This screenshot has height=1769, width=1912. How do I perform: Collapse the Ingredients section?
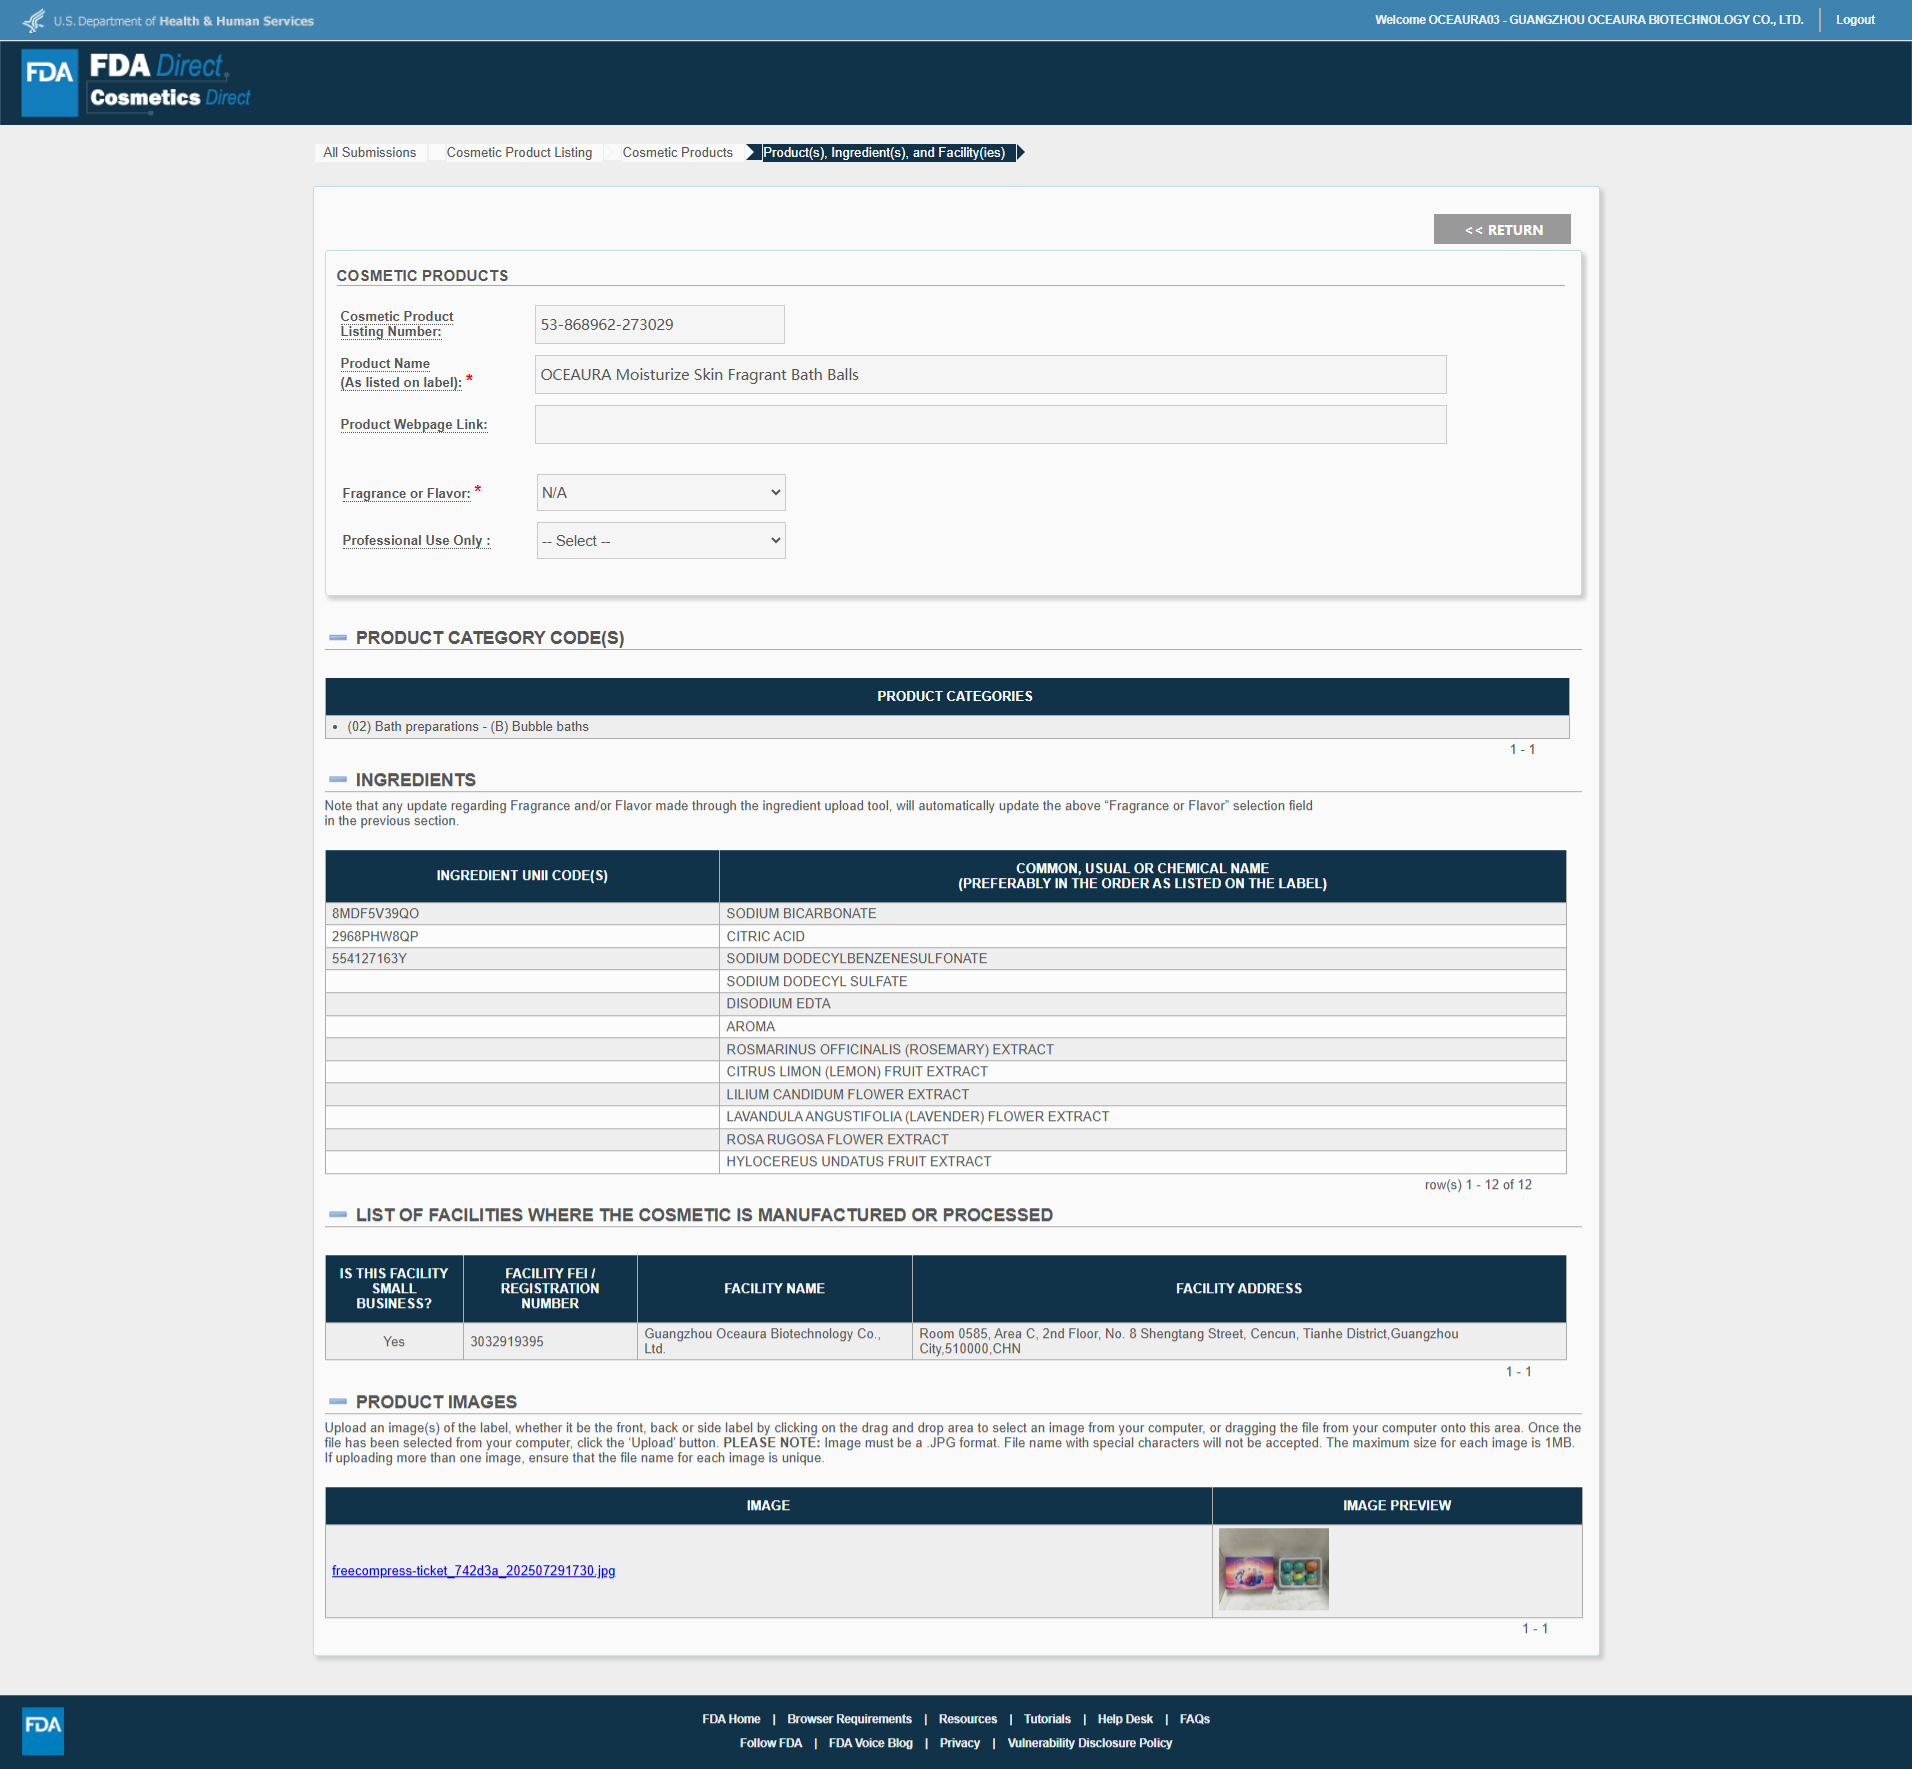pos(338,780)
